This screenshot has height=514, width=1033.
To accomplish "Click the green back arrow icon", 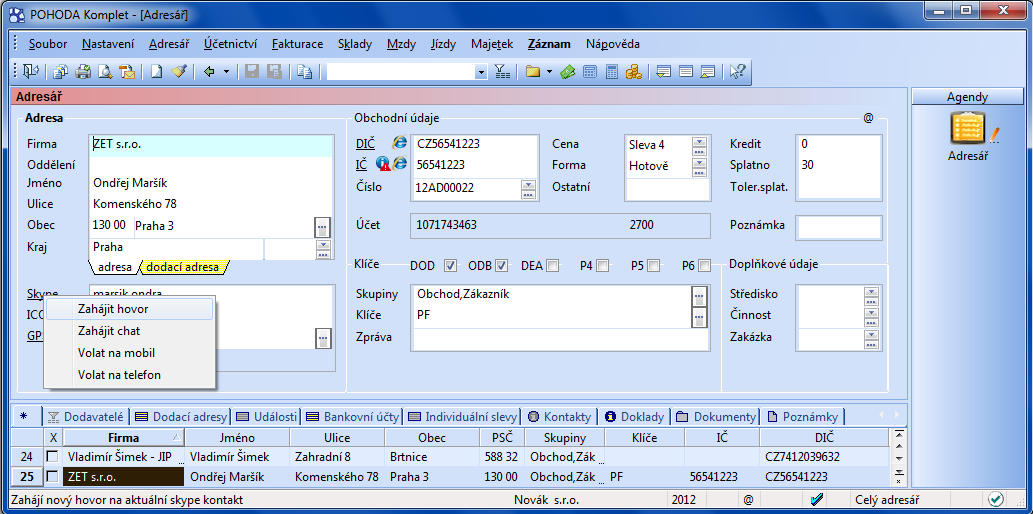I will (209, 72).
